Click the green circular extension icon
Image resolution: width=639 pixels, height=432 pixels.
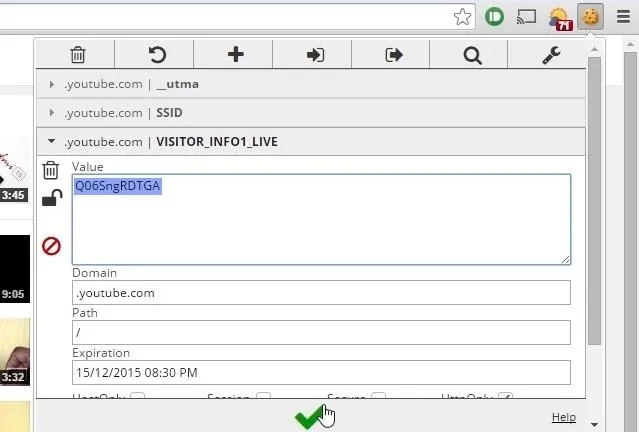[494, 17]
